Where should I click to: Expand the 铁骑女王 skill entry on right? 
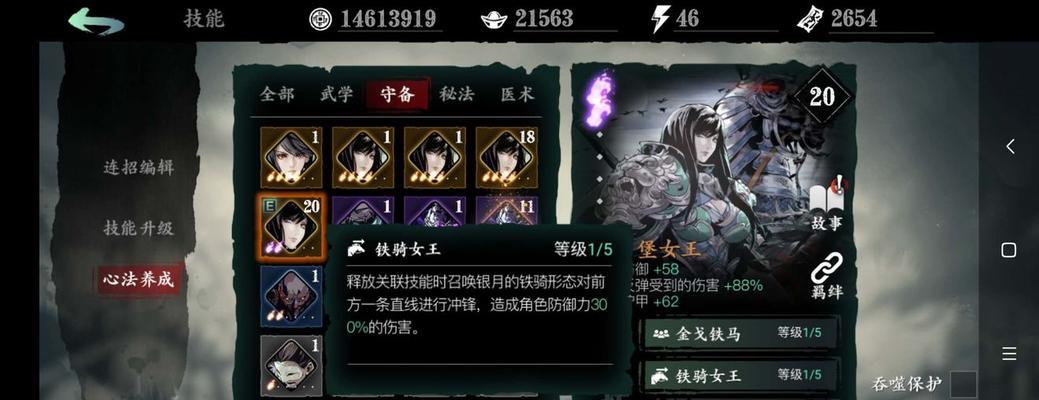[741, 375]
